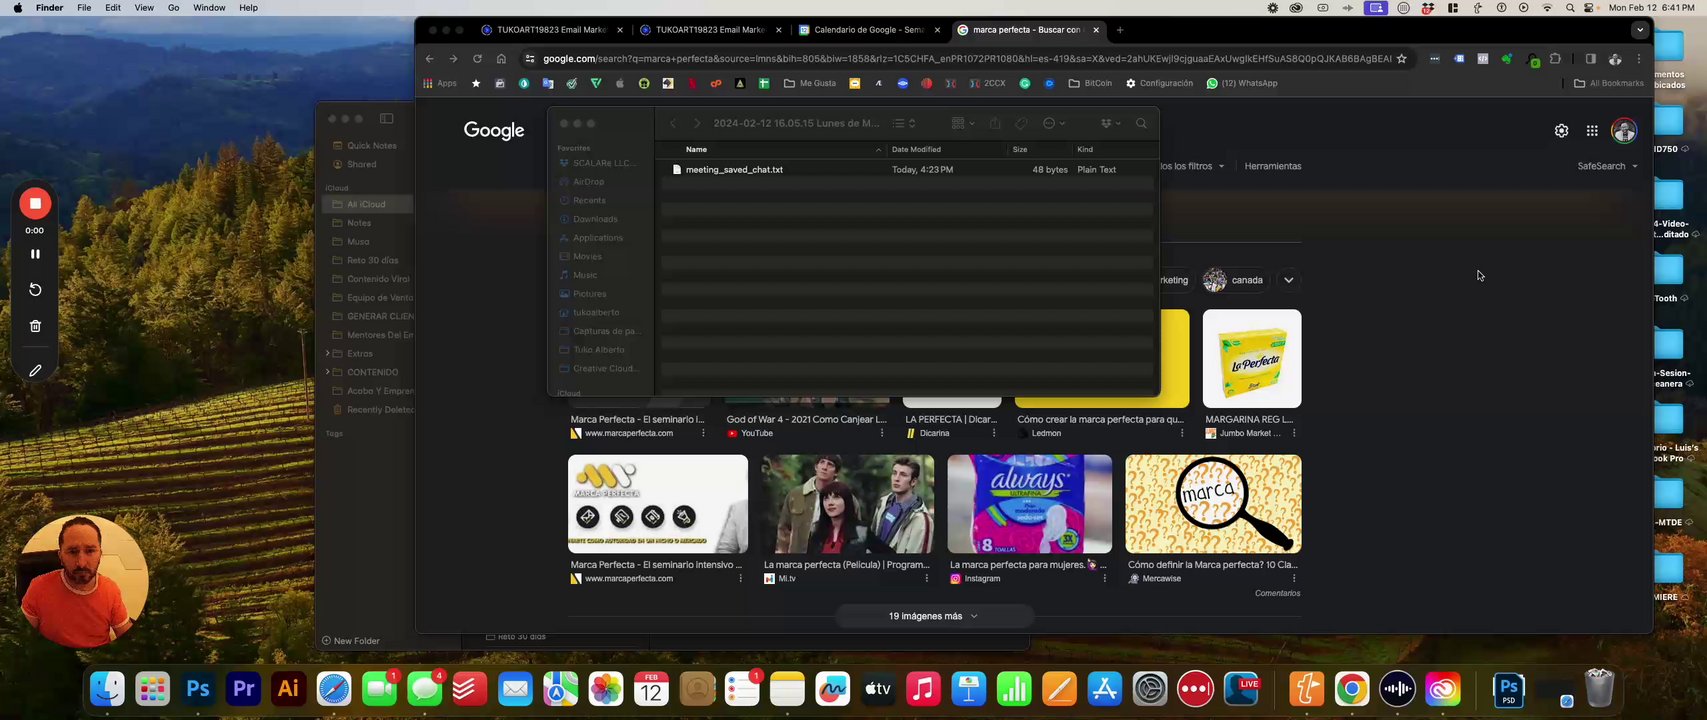The image size is (1707, 720).
Task: Open the marca magnifier Mercawise image
Action: tap(1213, 504)
